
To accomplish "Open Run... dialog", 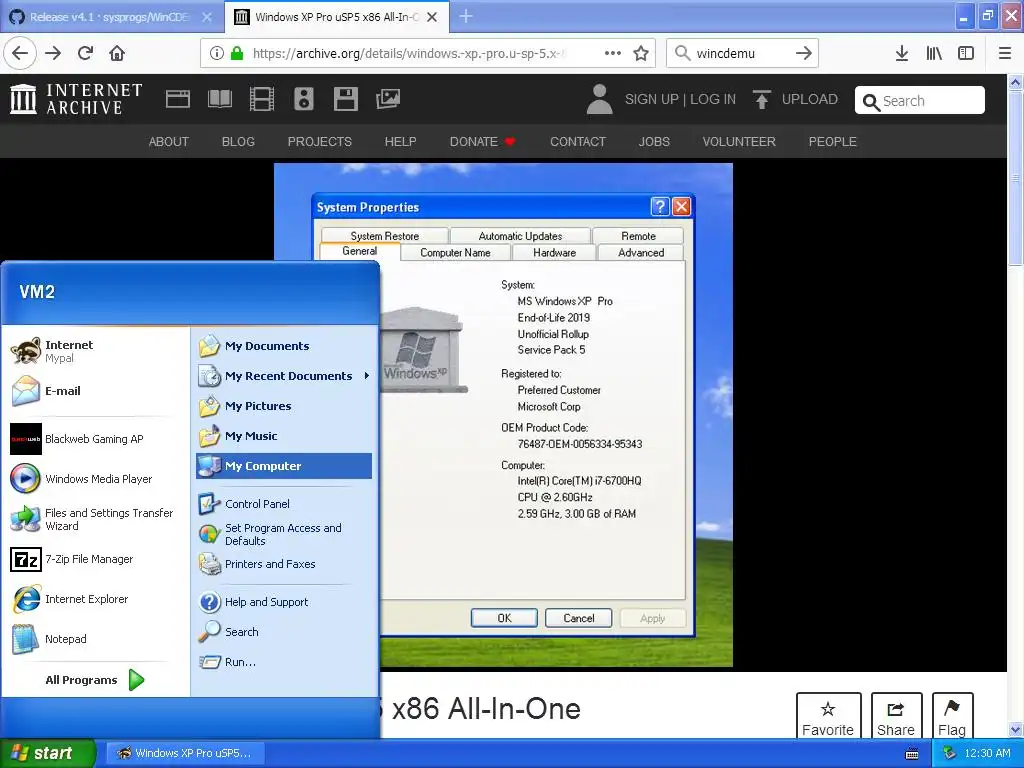I will tap(284, 662).
